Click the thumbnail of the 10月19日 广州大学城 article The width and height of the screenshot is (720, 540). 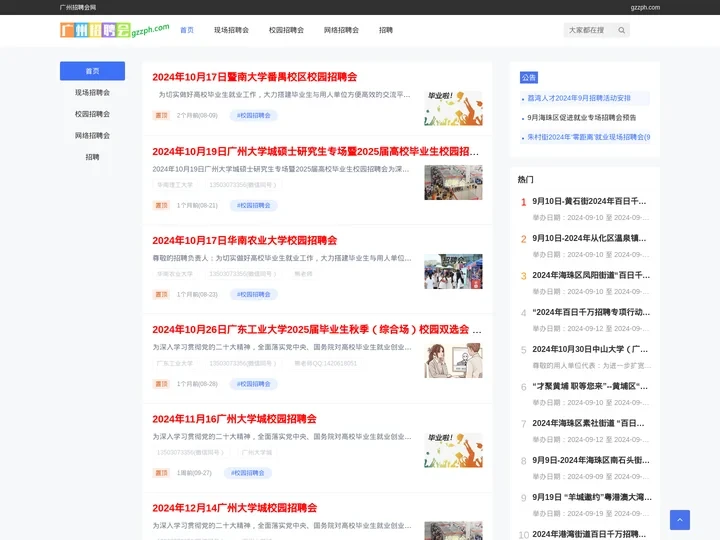pos(453,182)
